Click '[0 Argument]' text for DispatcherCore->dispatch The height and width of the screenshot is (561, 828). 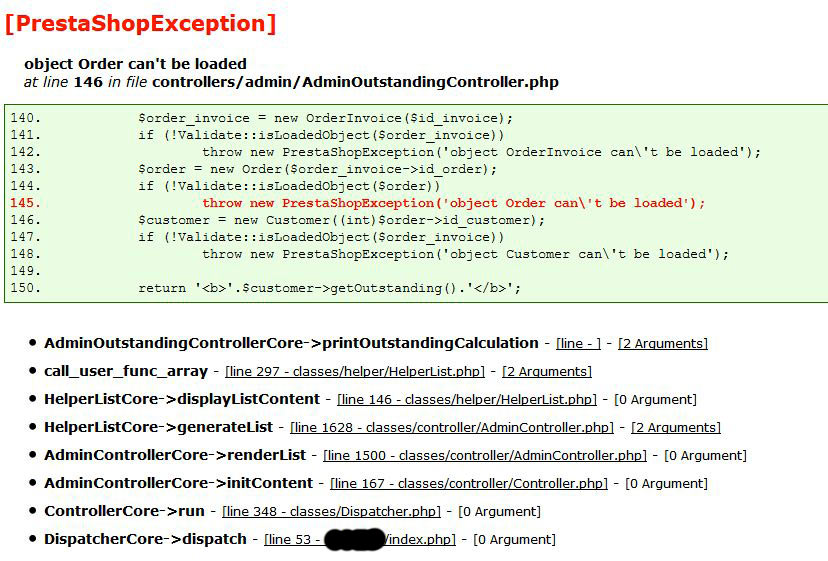pyautogui.click(x=514, y=540)
